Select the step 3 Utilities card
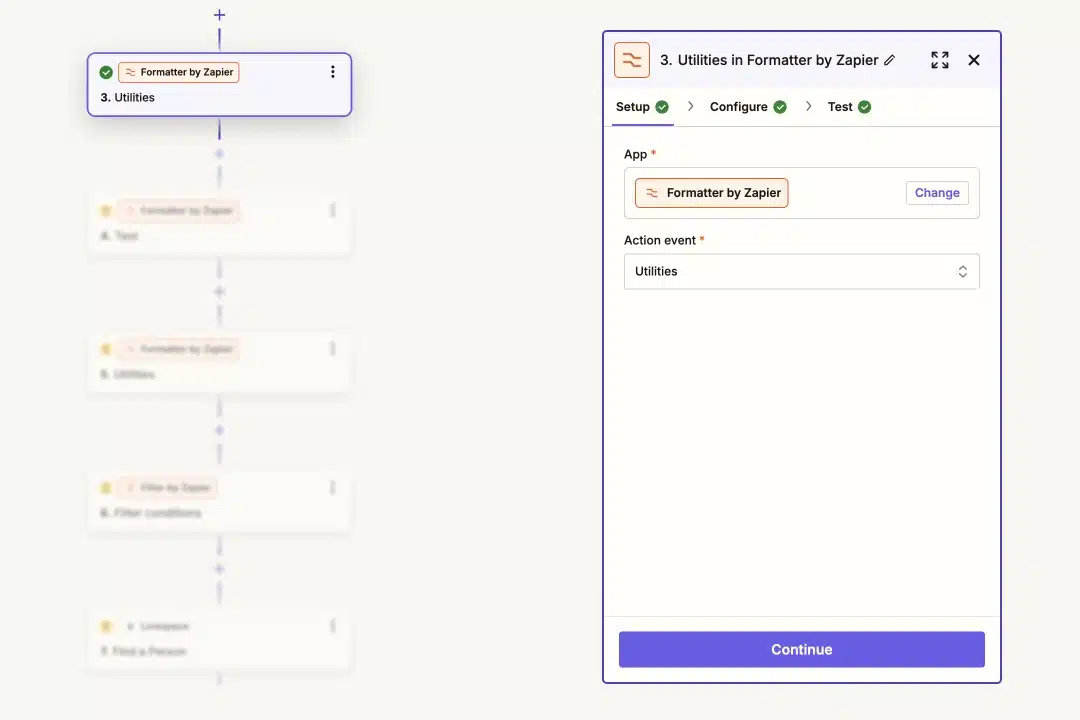 pyautogui.click(x=219, y=85)
